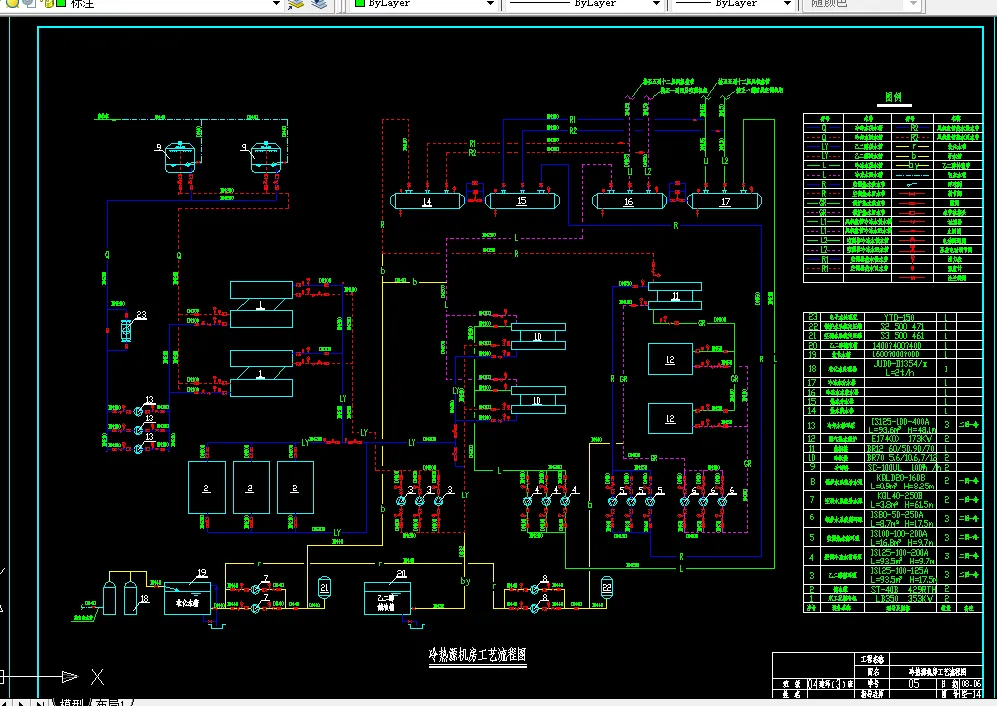
Task: Select table cell IS125-100-400A
Action: 900,421
